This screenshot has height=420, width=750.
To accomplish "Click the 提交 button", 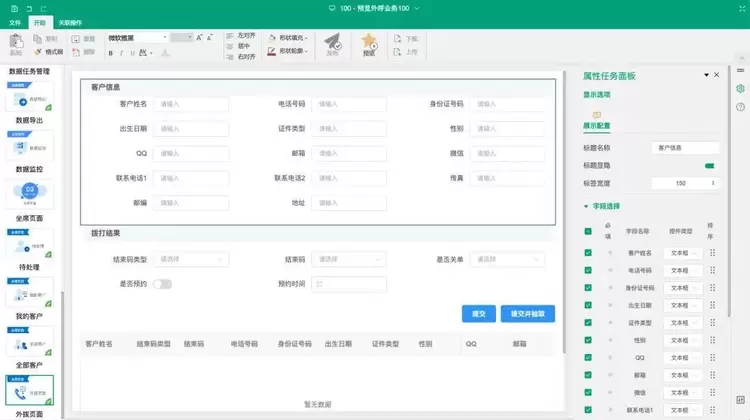I will click(477, 313).
